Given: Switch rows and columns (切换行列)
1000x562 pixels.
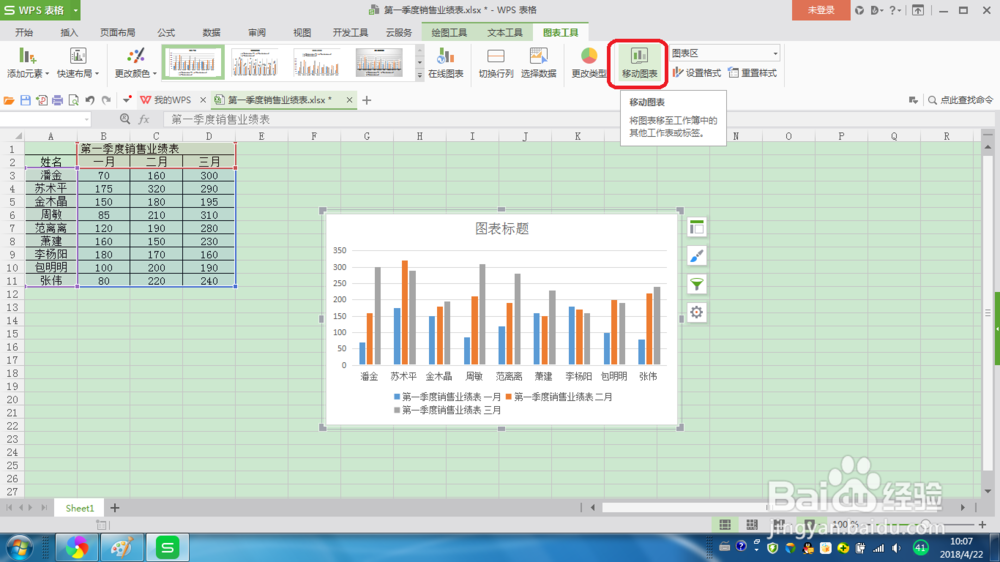Looking at the screenshot, I should 496,63.
